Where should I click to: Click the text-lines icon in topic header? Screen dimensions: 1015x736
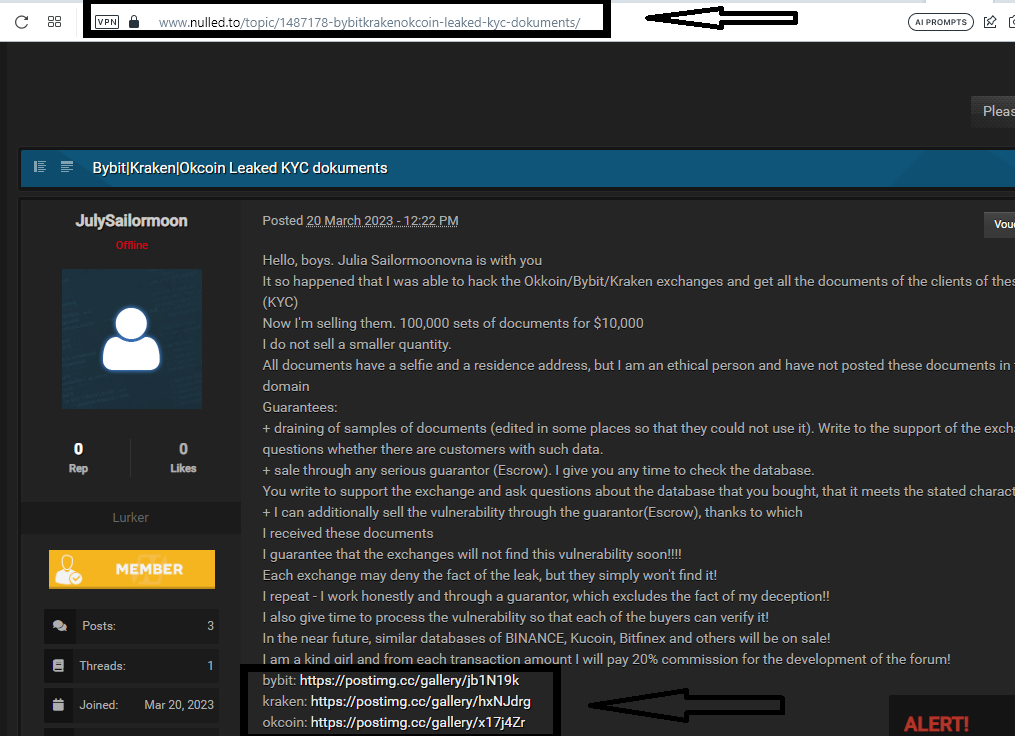[67, 167]
